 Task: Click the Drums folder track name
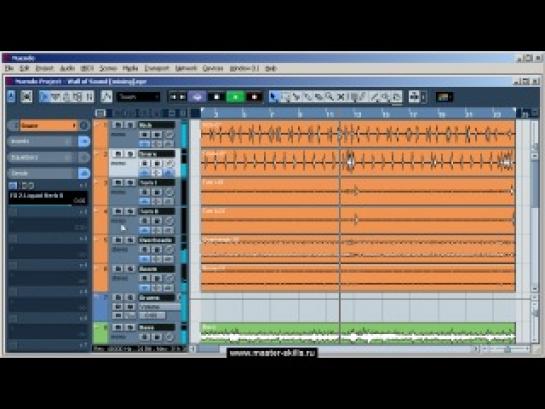156,298
